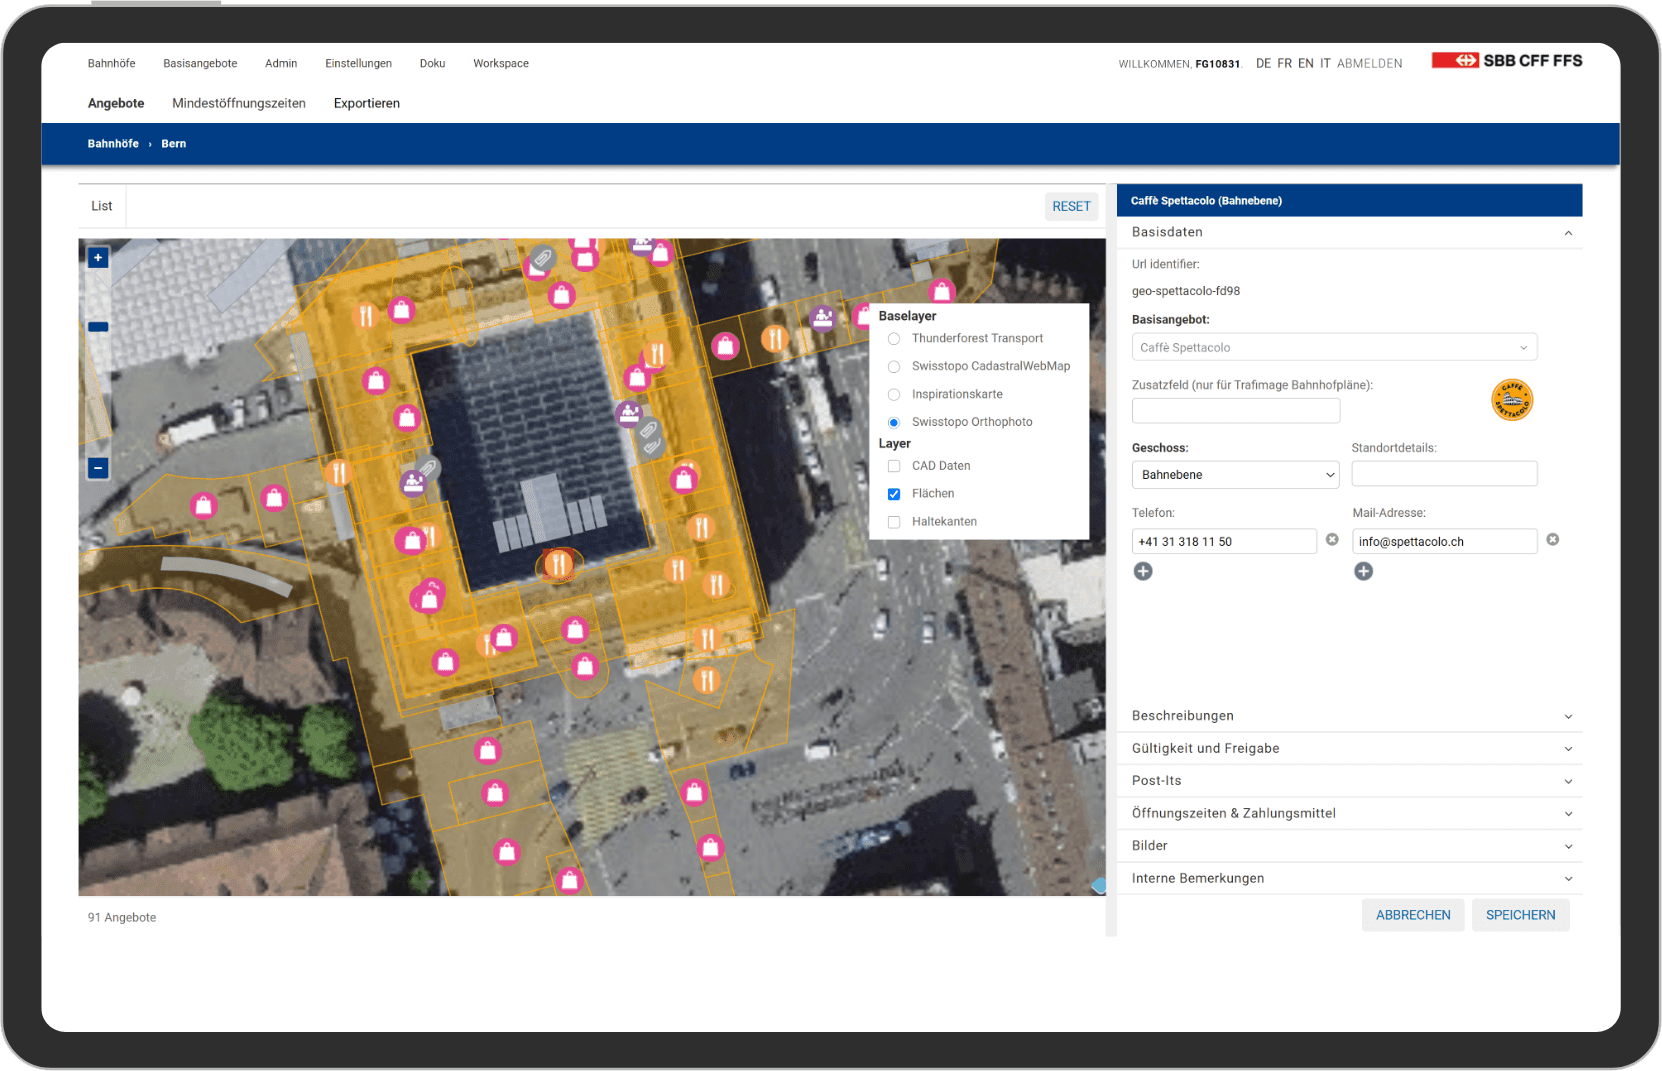Screen dimensions: 1662x1071
Task: Open the Einstellungen menu
Action: [358, 63]
